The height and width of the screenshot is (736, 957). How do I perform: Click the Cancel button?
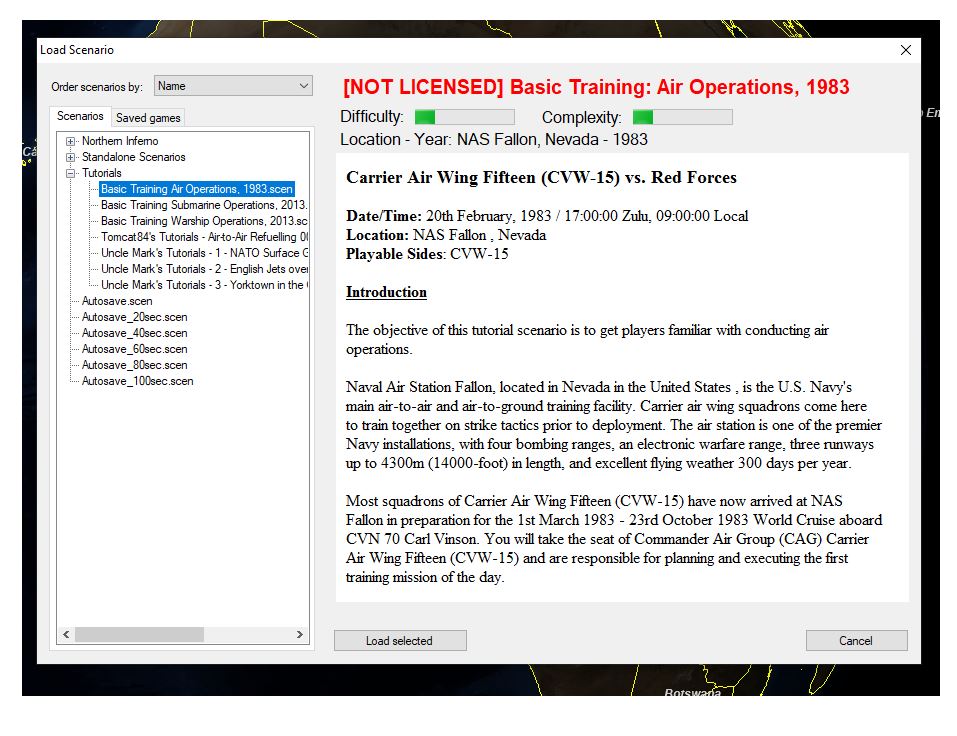click(x=856, y=641)
